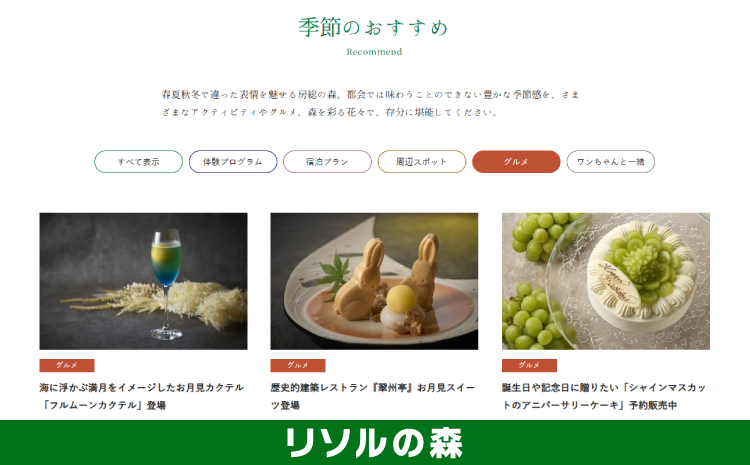Show 周辺スポット recommendations
750x465 pixels.
(x=421, y=162)
